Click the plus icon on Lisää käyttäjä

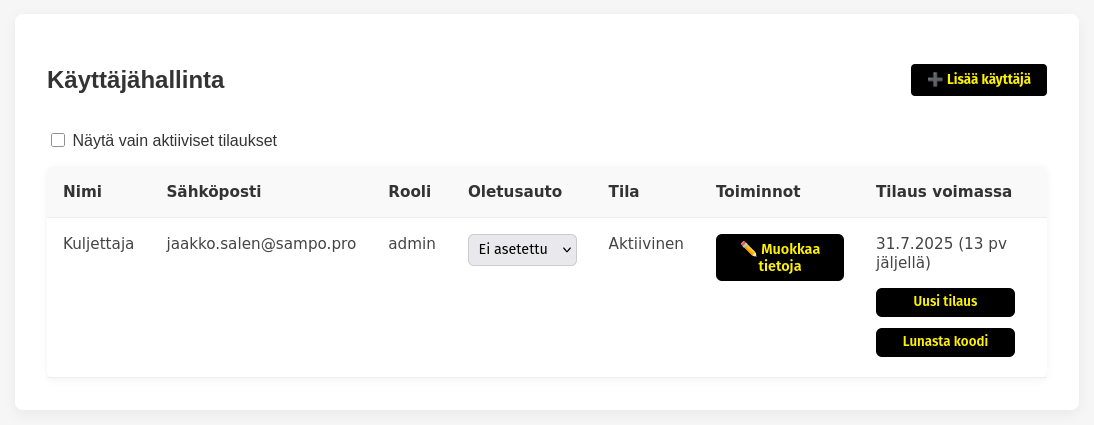tap(935, 80)
